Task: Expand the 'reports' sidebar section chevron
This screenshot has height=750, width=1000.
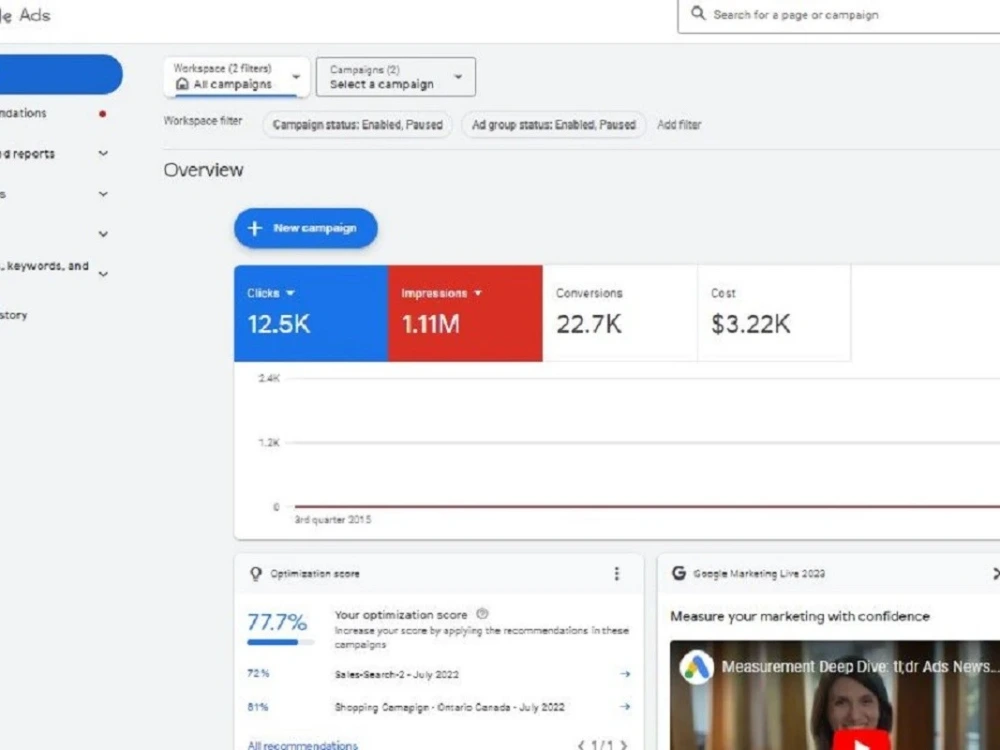Action: point(103,154)
